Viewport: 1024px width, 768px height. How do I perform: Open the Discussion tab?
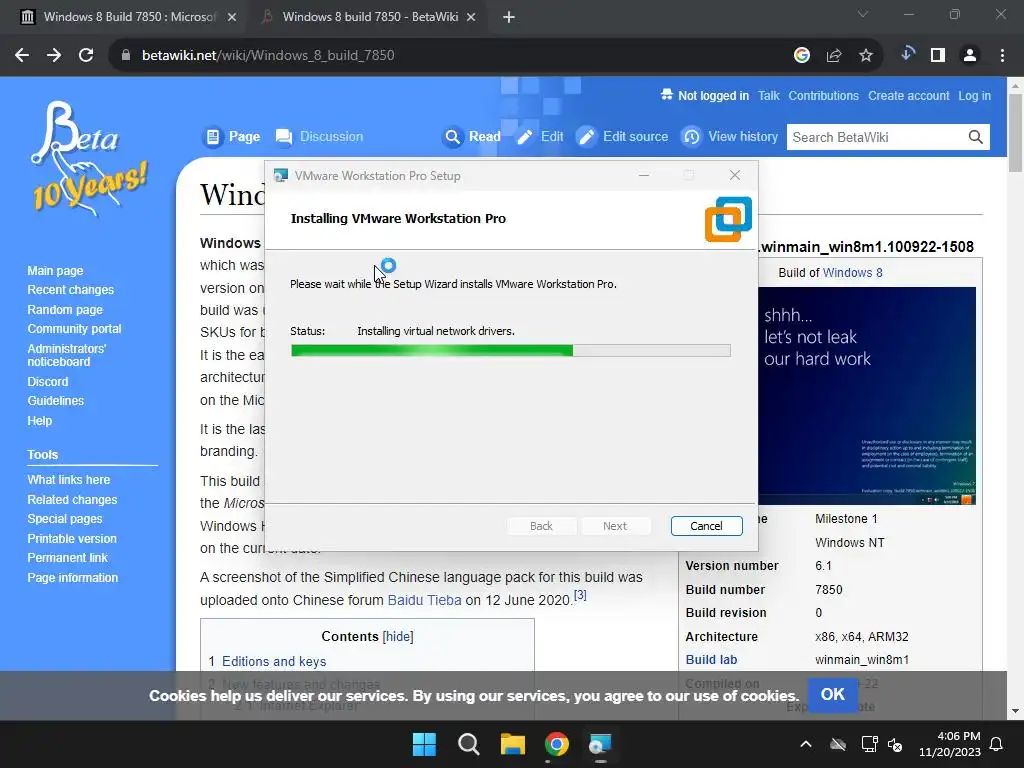click(x=319, y=136)
